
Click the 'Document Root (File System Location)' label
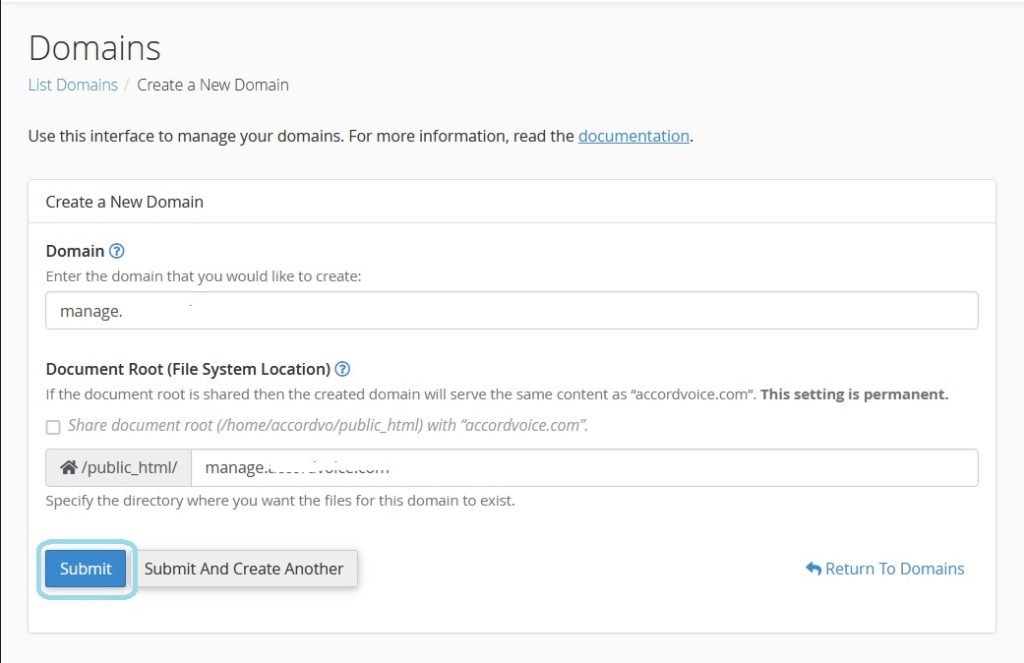[188, 369]
